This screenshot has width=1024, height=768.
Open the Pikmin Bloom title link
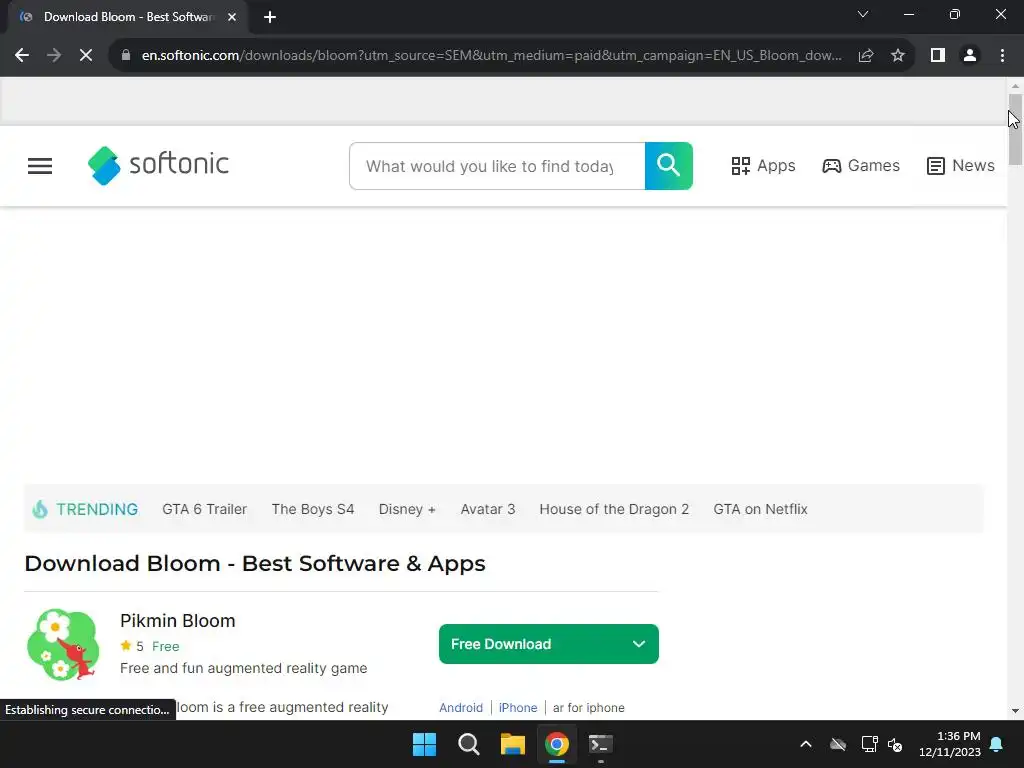coord(178,620)
